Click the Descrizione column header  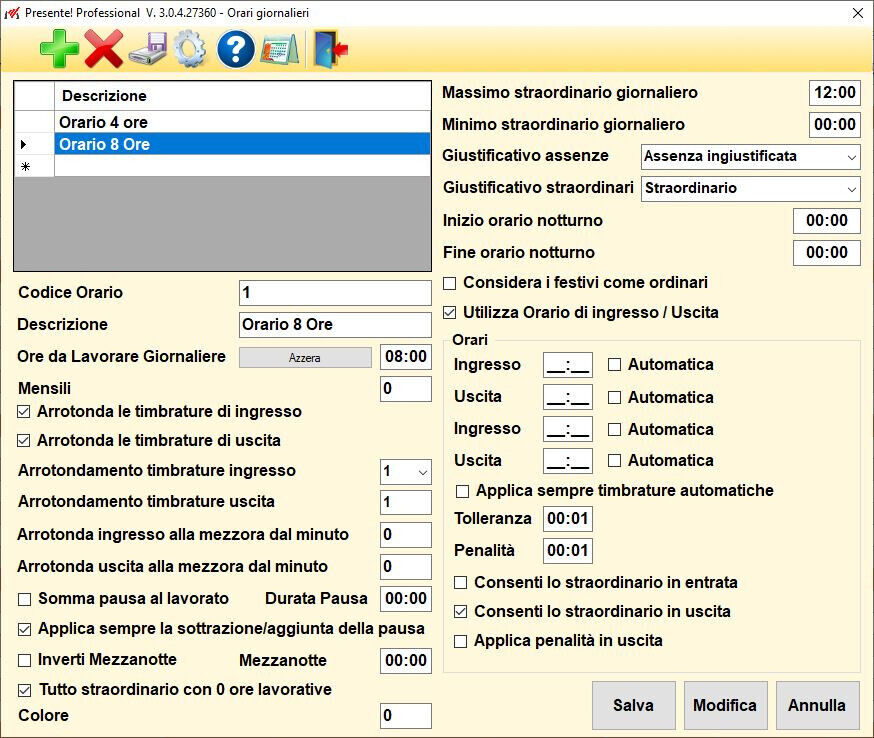[x=242, y=96]
